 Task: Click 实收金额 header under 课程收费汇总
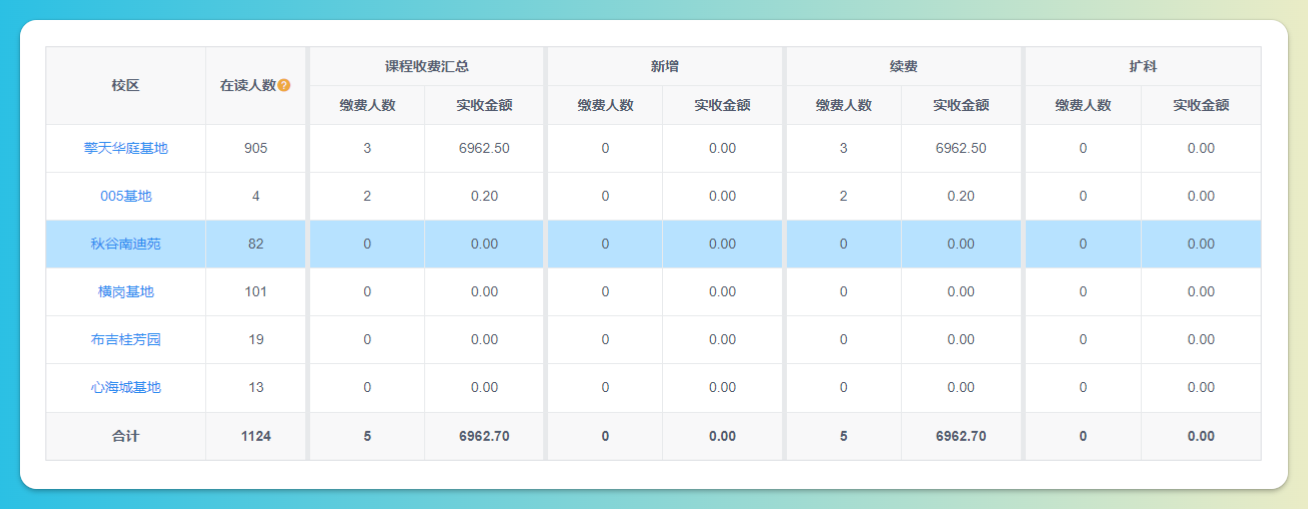(485, 105)
